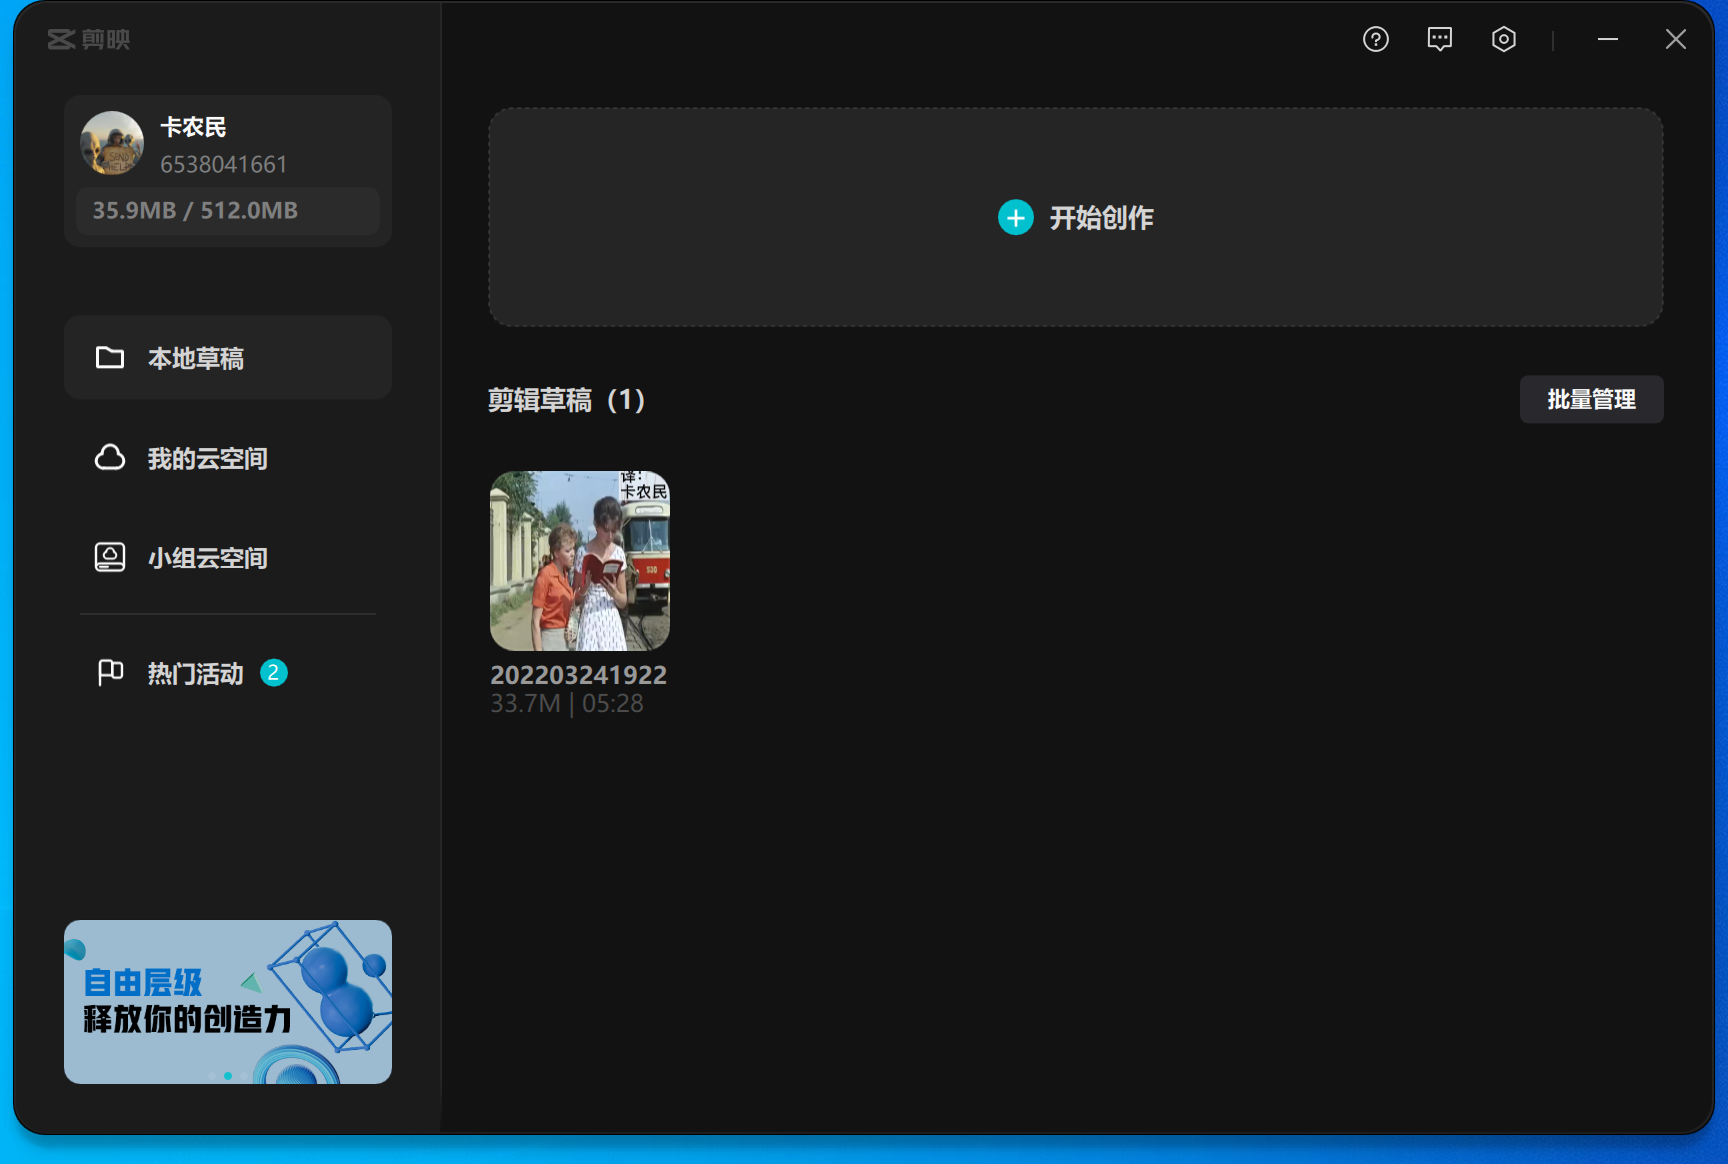Open 小组云空间 group space

pyautogui.click(x=228, y=558)
